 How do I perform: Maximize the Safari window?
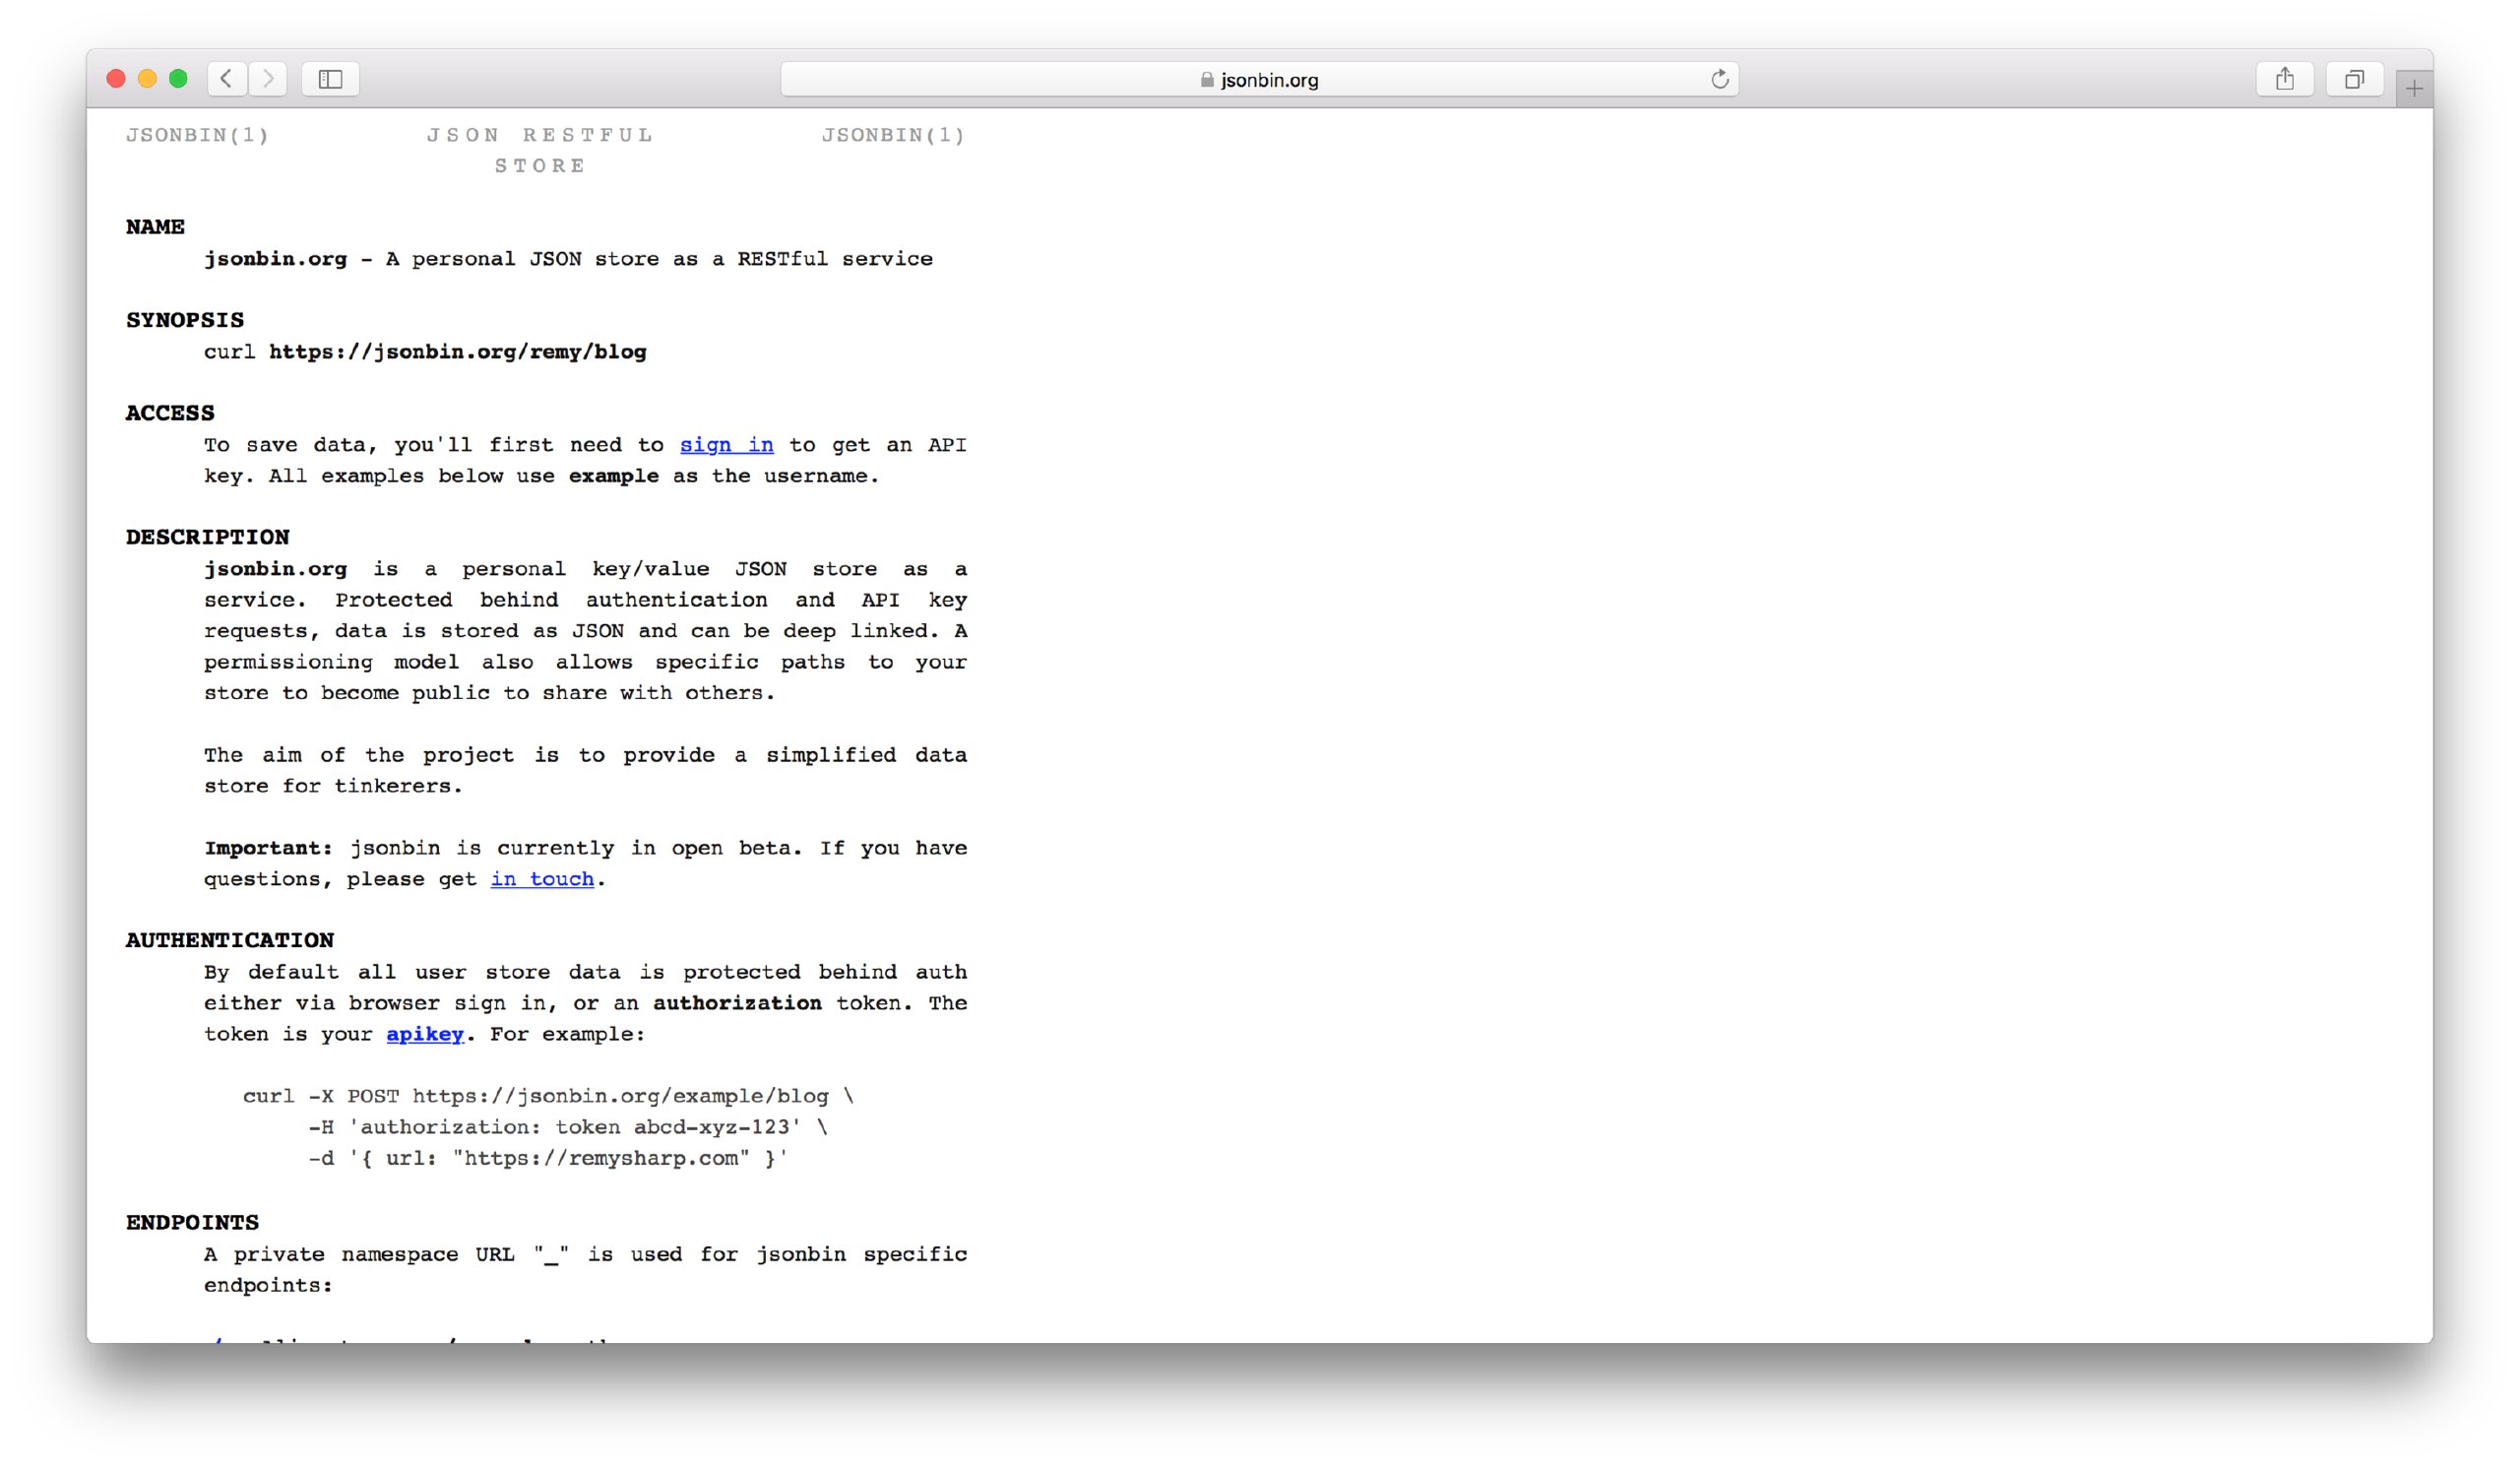tap(178, 79)
